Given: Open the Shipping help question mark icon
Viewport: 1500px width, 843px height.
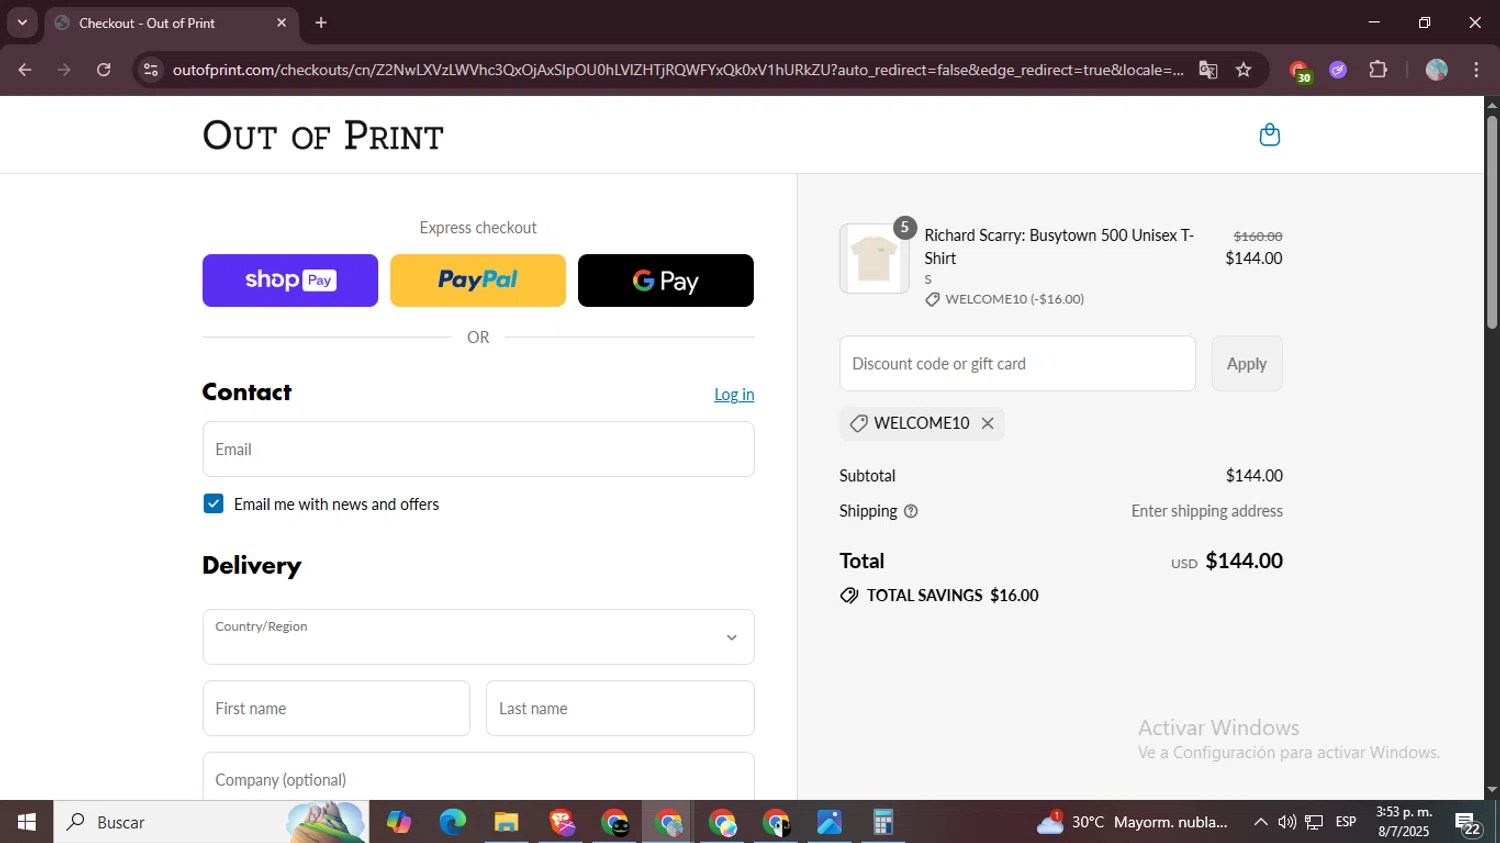Looking at the screenshot, I should point(911,511).
